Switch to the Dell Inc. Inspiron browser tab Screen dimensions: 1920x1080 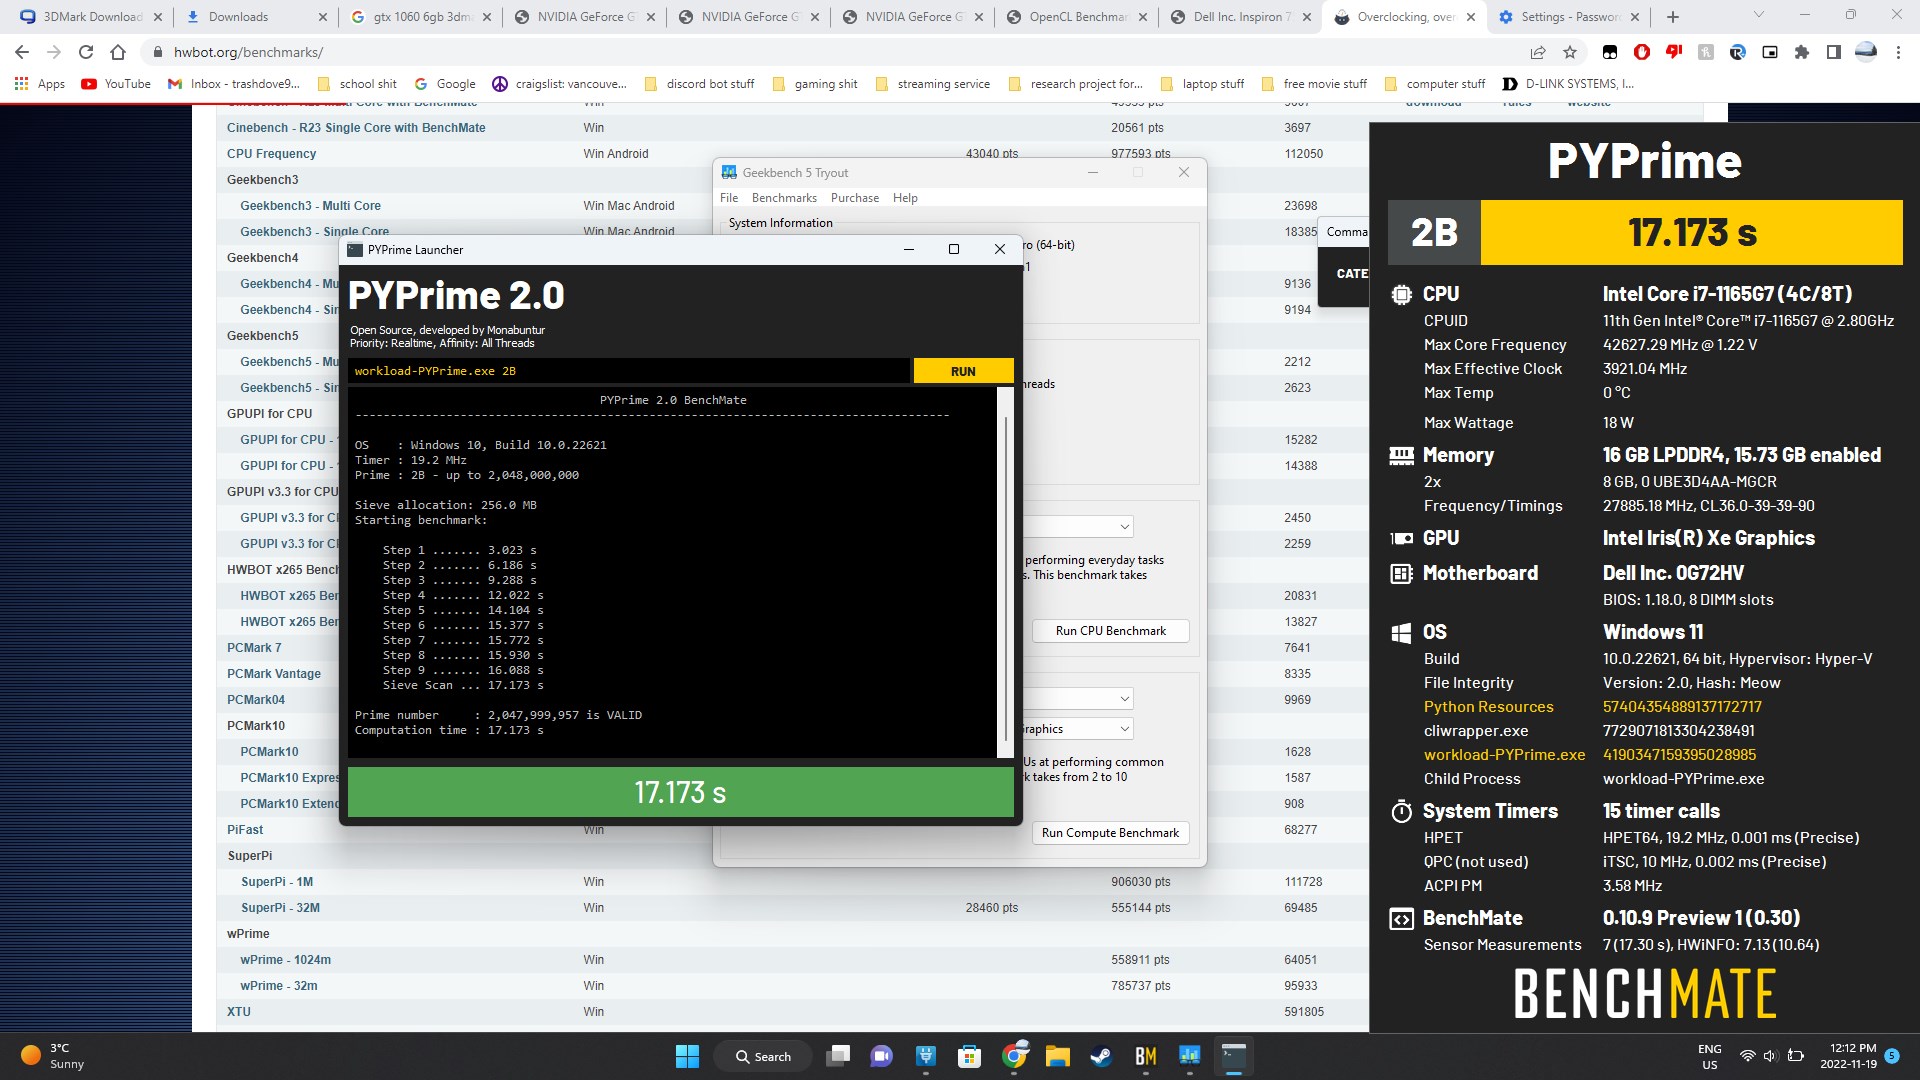[1240, 17]
